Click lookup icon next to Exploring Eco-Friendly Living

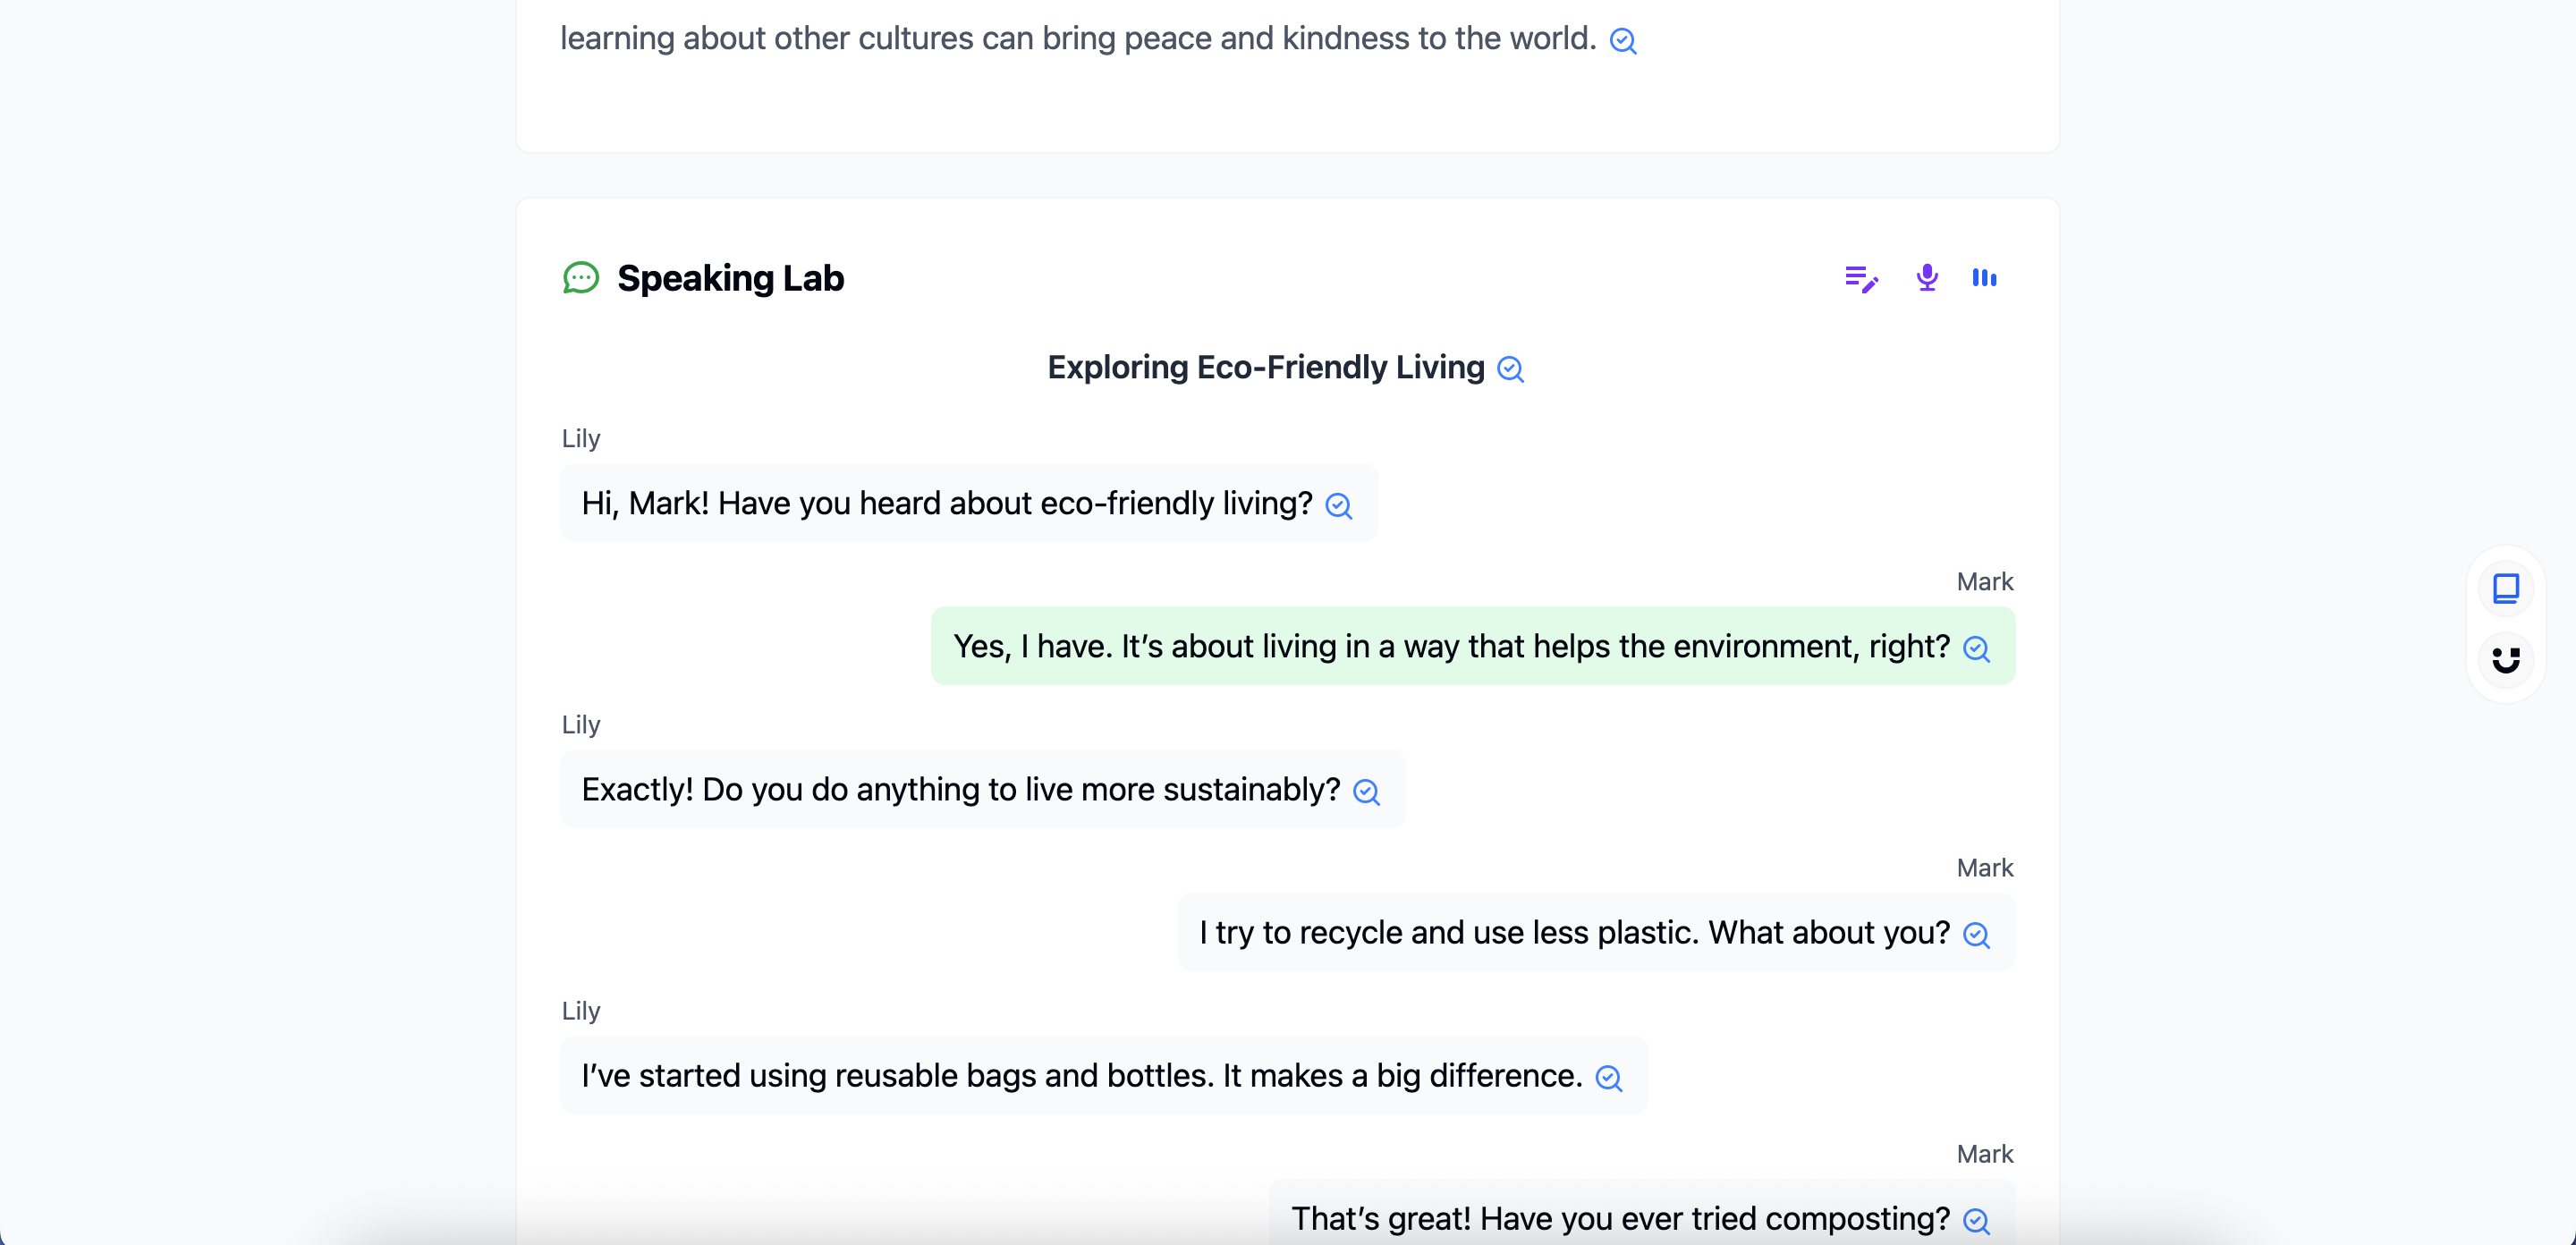[1510, 369]
